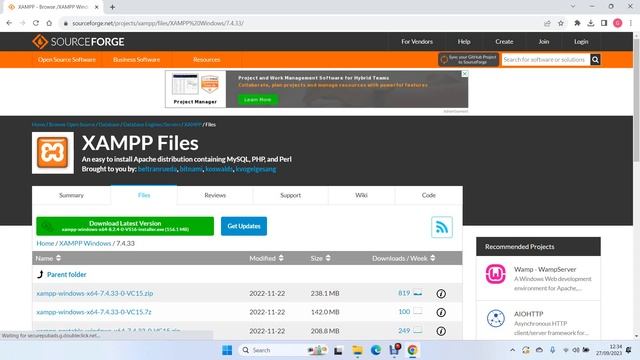640x360 pixels.
Task: Open the Help link
Action: pos(464,42)
